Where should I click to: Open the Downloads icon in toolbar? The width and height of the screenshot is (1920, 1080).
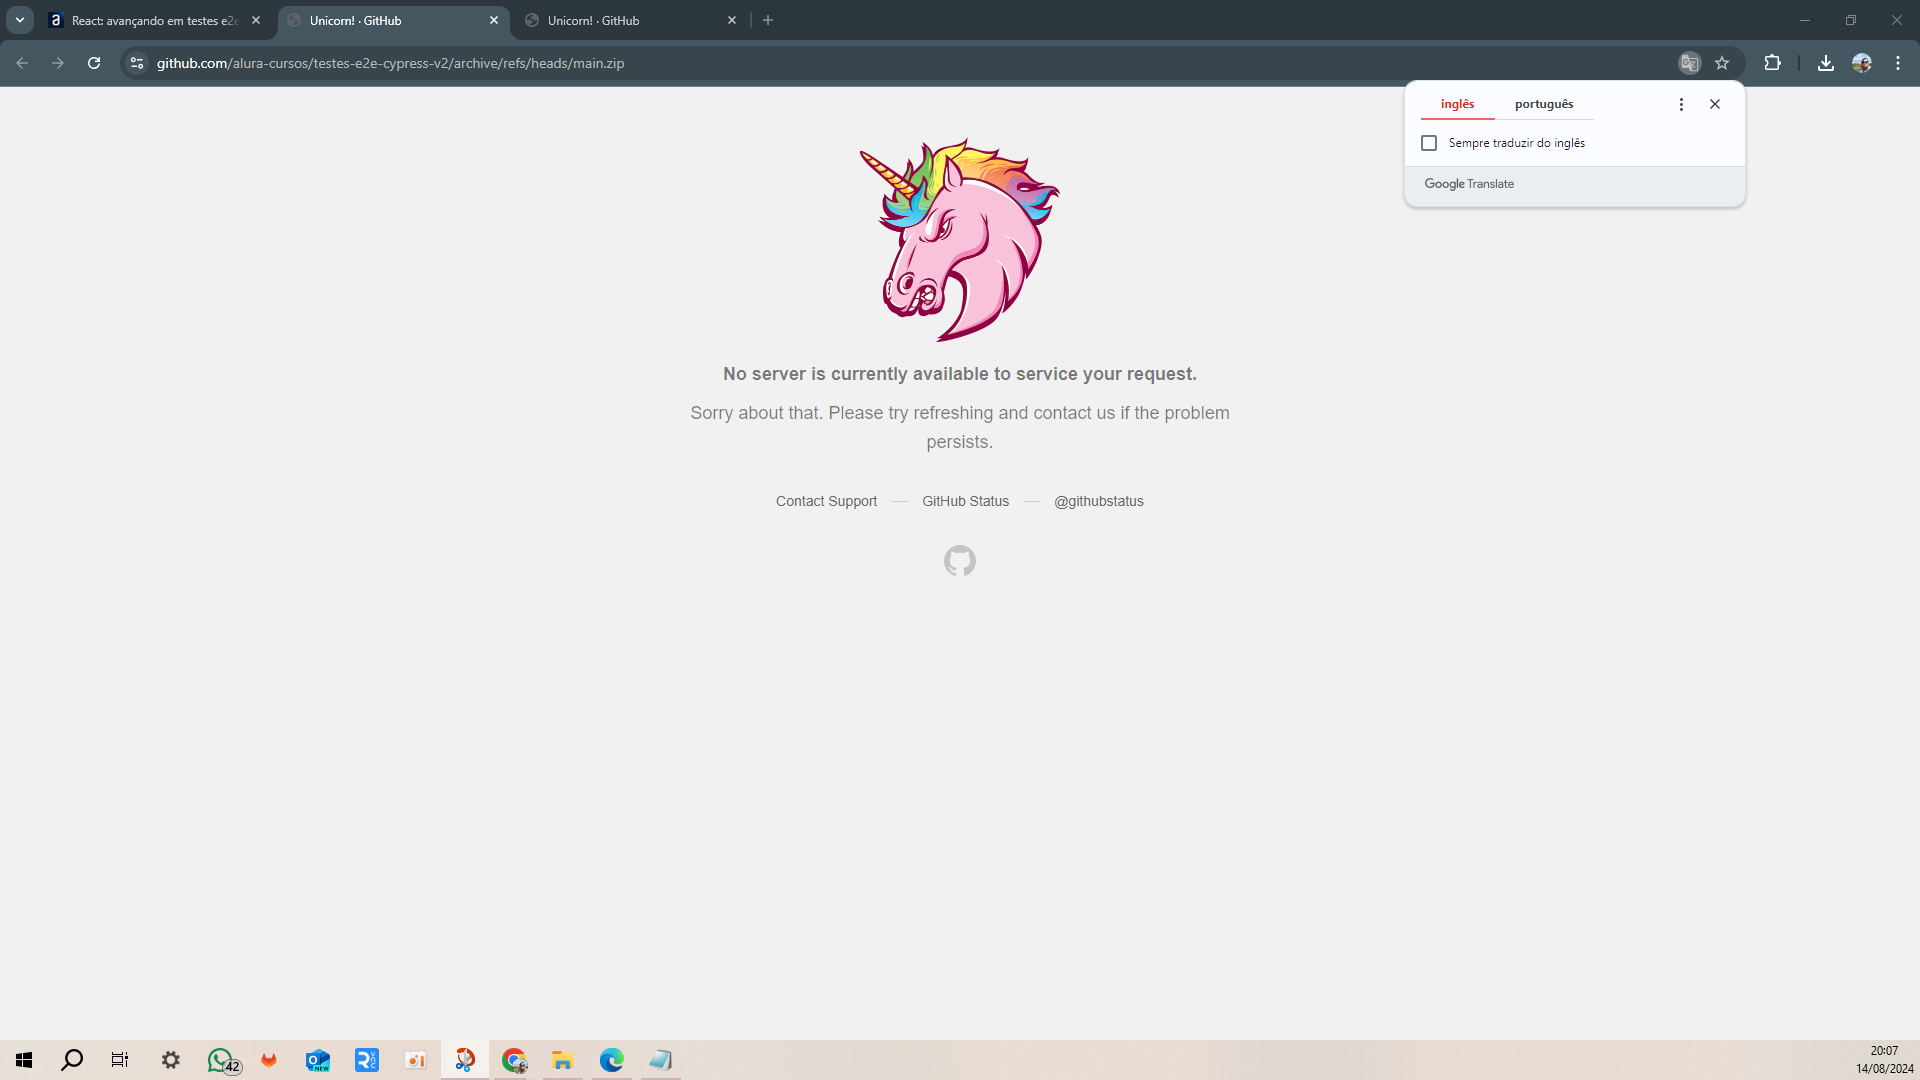[1826, 63]
